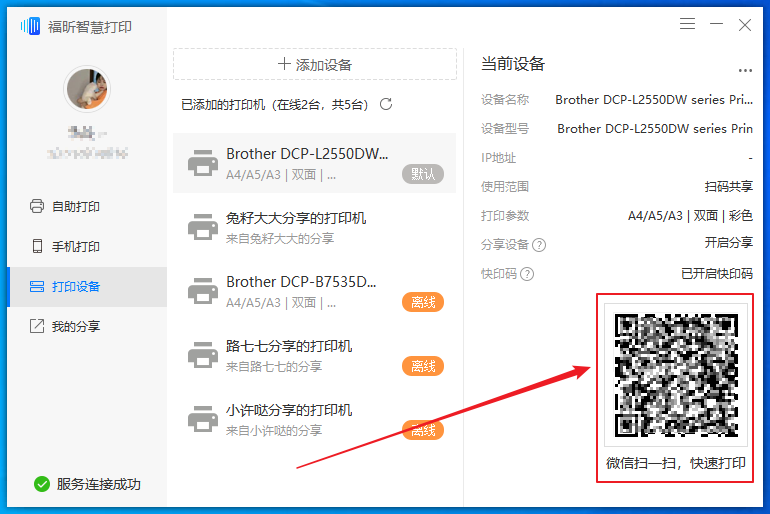Screen dimensions: 770x514
Task: Select 兔籽大大分享的打印机 in the list
Action: click(x=314, y=227)
